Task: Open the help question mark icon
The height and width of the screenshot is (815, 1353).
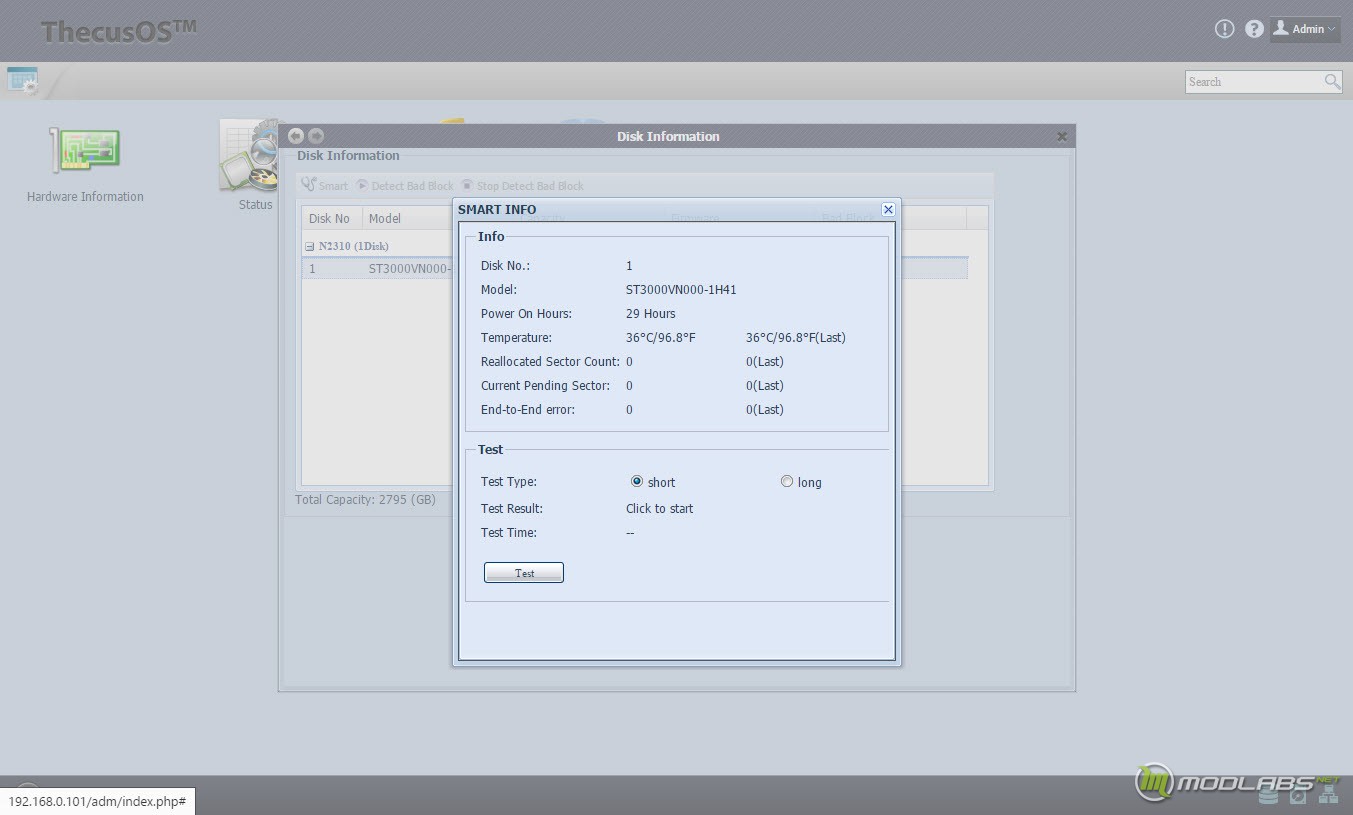Action: pos(1254,29)
